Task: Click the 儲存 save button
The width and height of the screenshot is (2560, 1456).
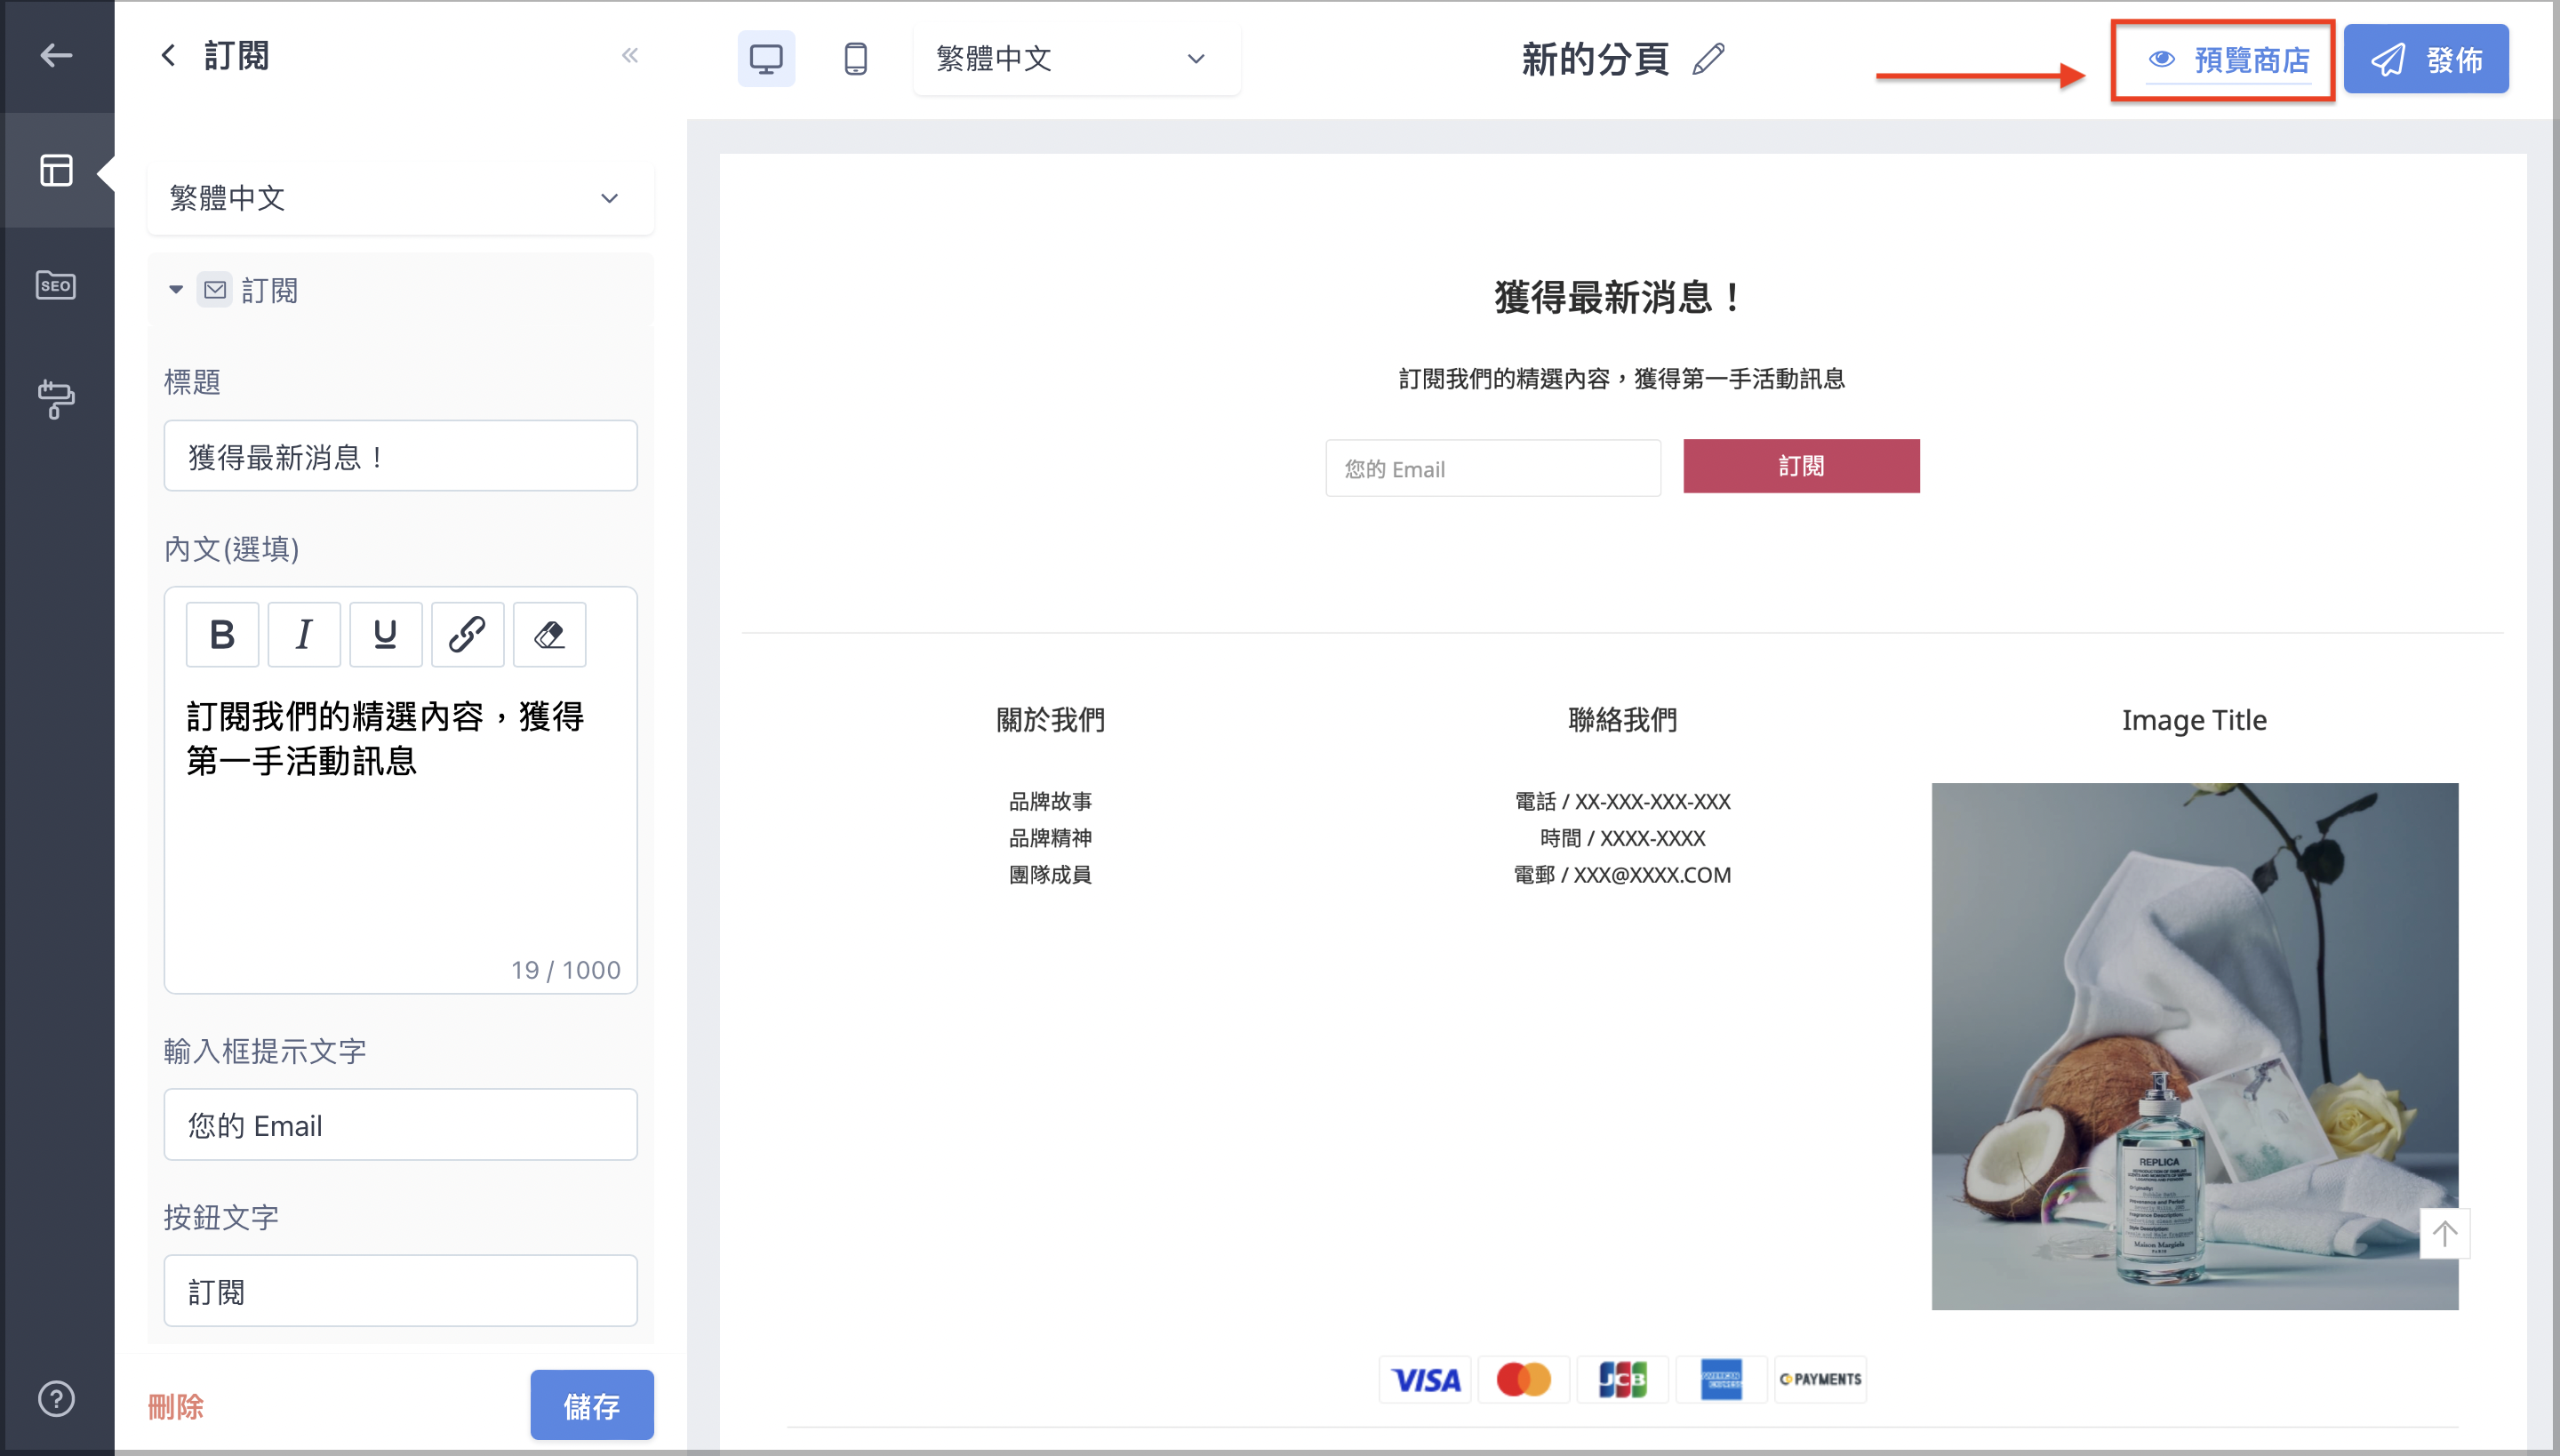Action: point(592,1405)
